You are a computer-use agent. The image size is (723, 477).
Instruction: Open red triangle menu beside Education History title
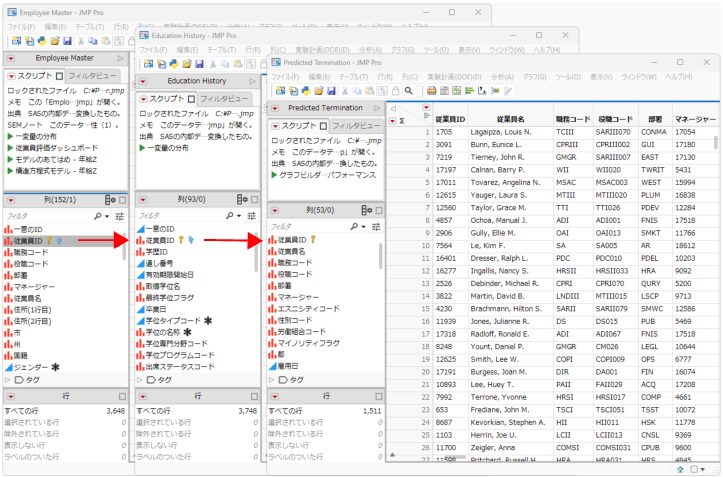143,82
